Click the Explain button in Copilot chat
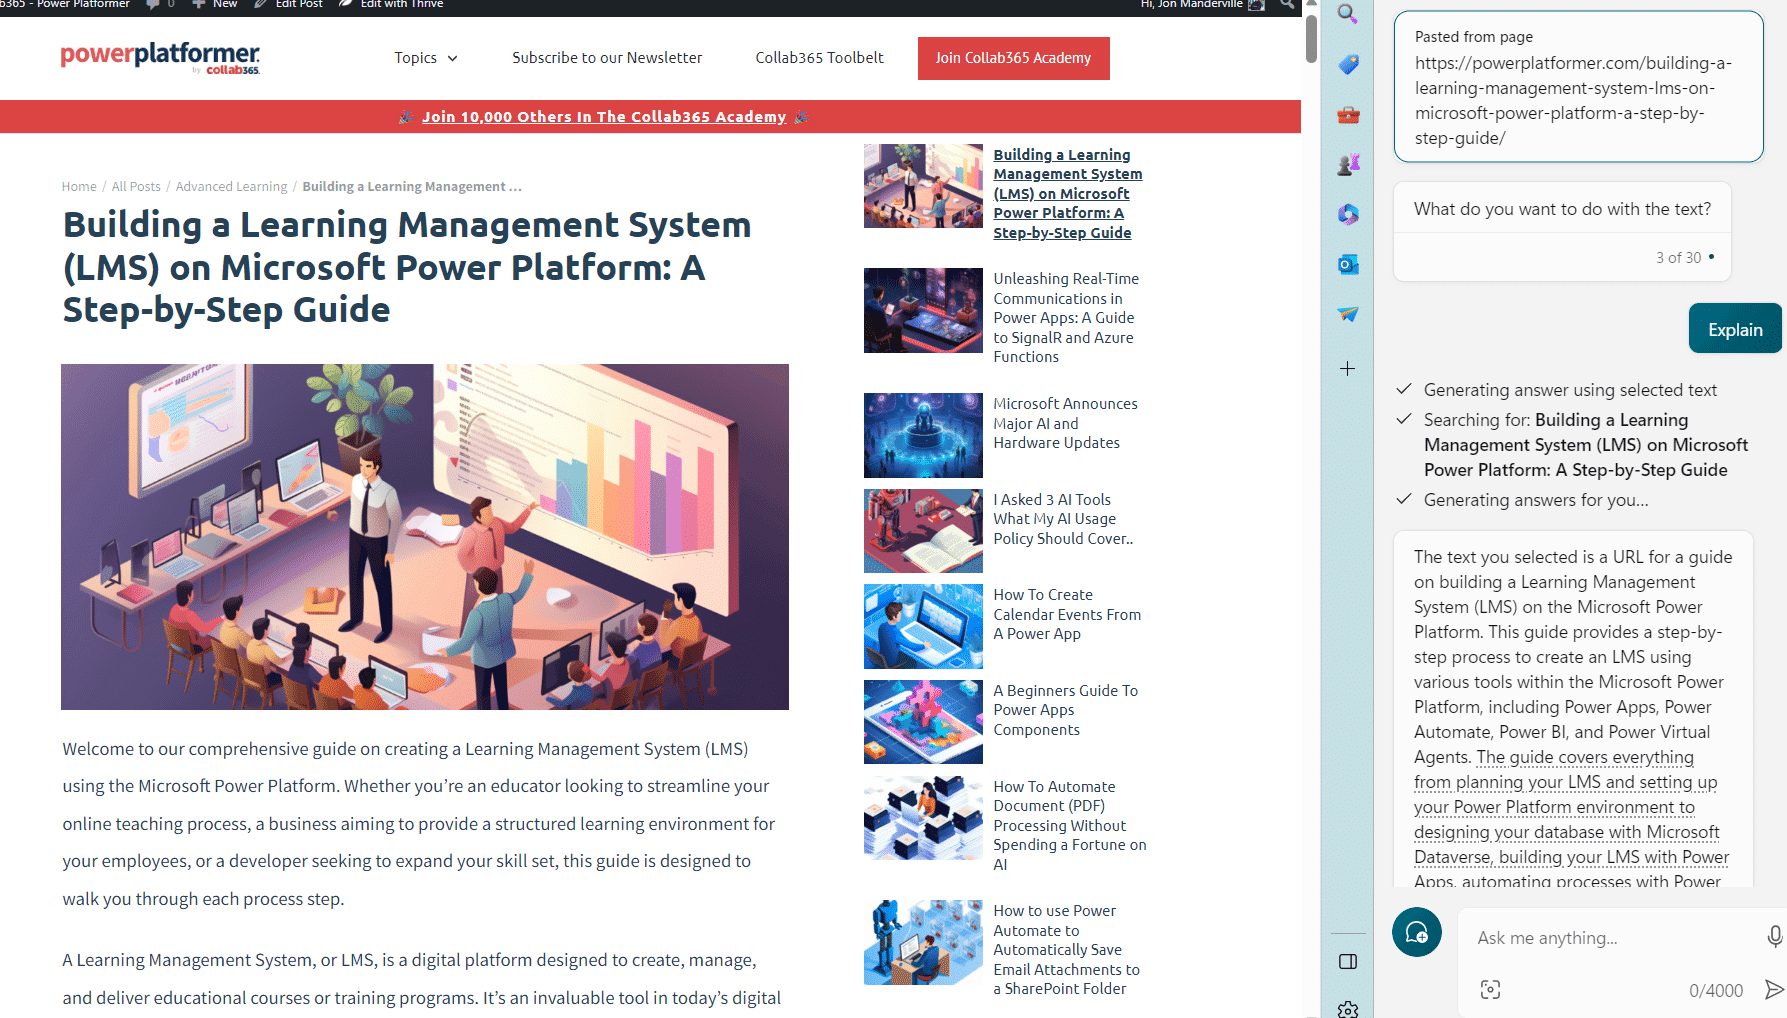The image size is (1787, 1018). pos(1734,329)
